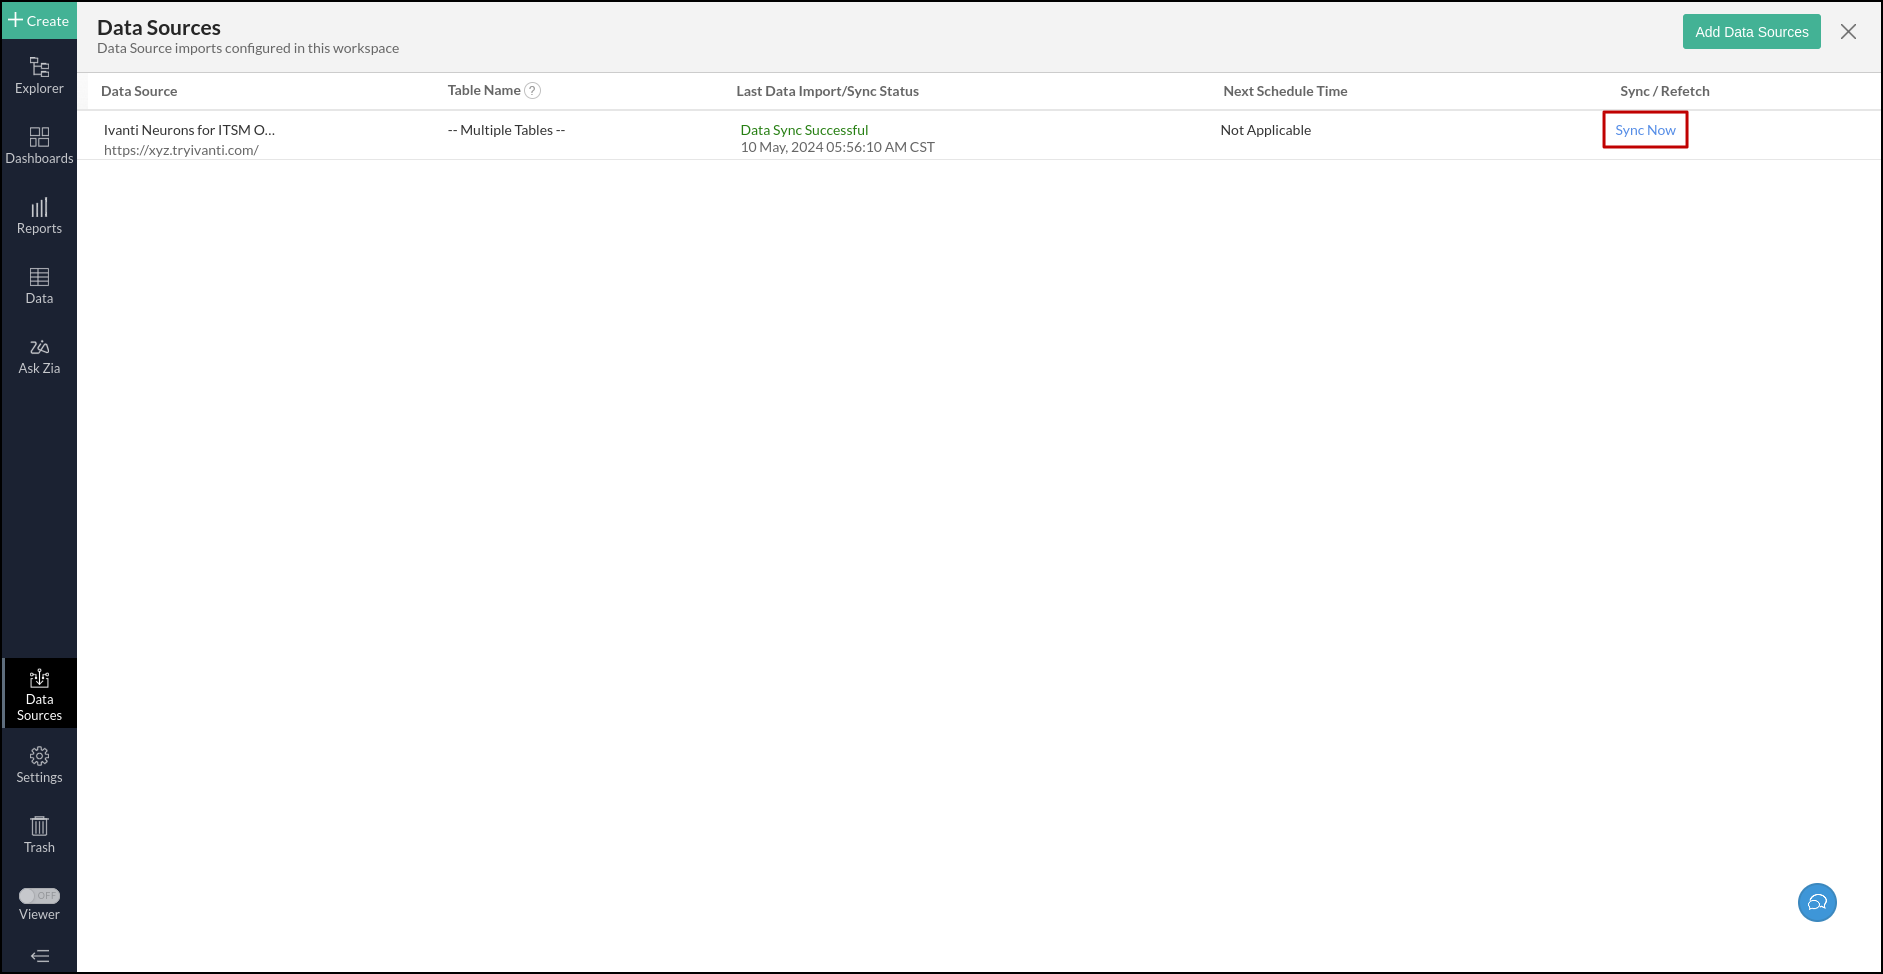
Task: Click the Last Data Import/Sync Status header
Action: point(827,90)
